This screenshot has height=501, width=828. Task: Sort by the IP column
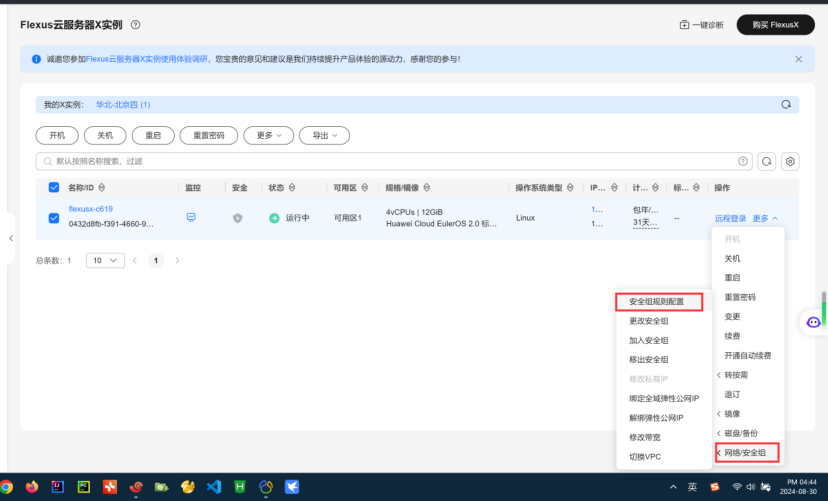tap(614, 187)
